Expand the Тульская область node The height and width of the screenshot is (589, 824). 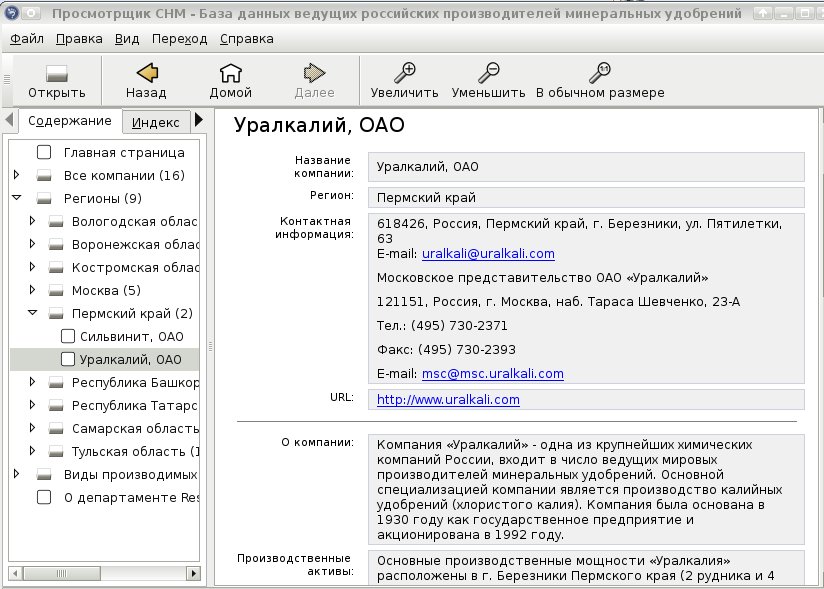tap(32, 451)
